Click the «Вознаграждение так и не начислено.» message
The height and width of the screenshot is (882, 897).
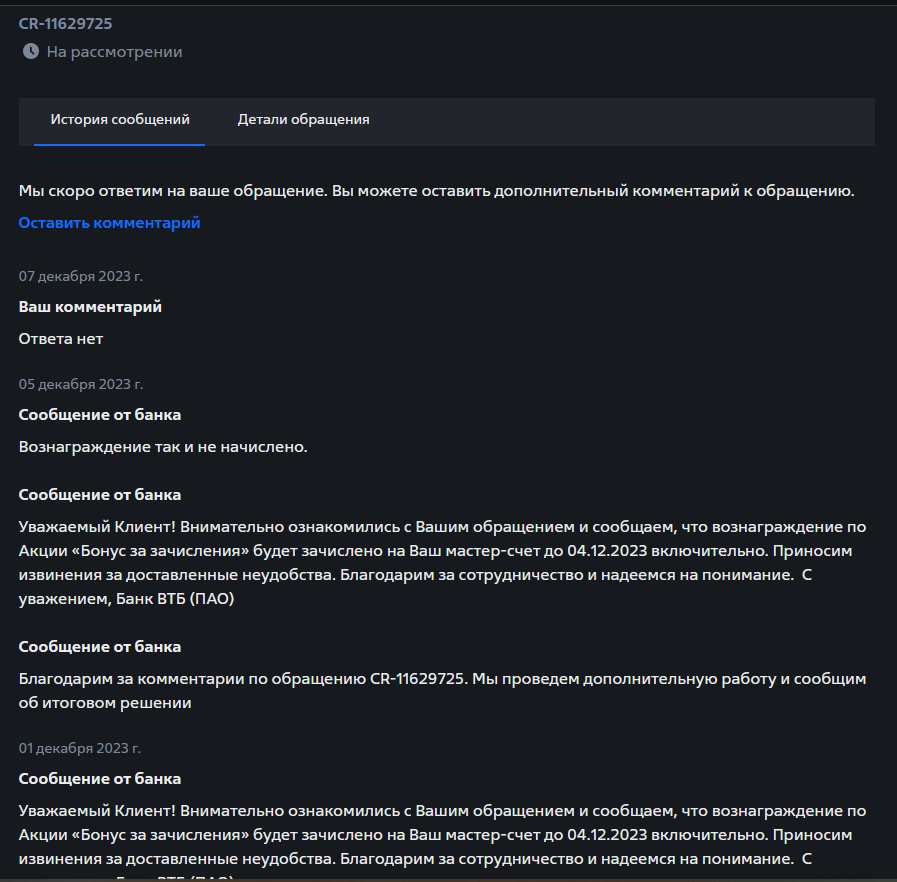(x=163, y=447)
